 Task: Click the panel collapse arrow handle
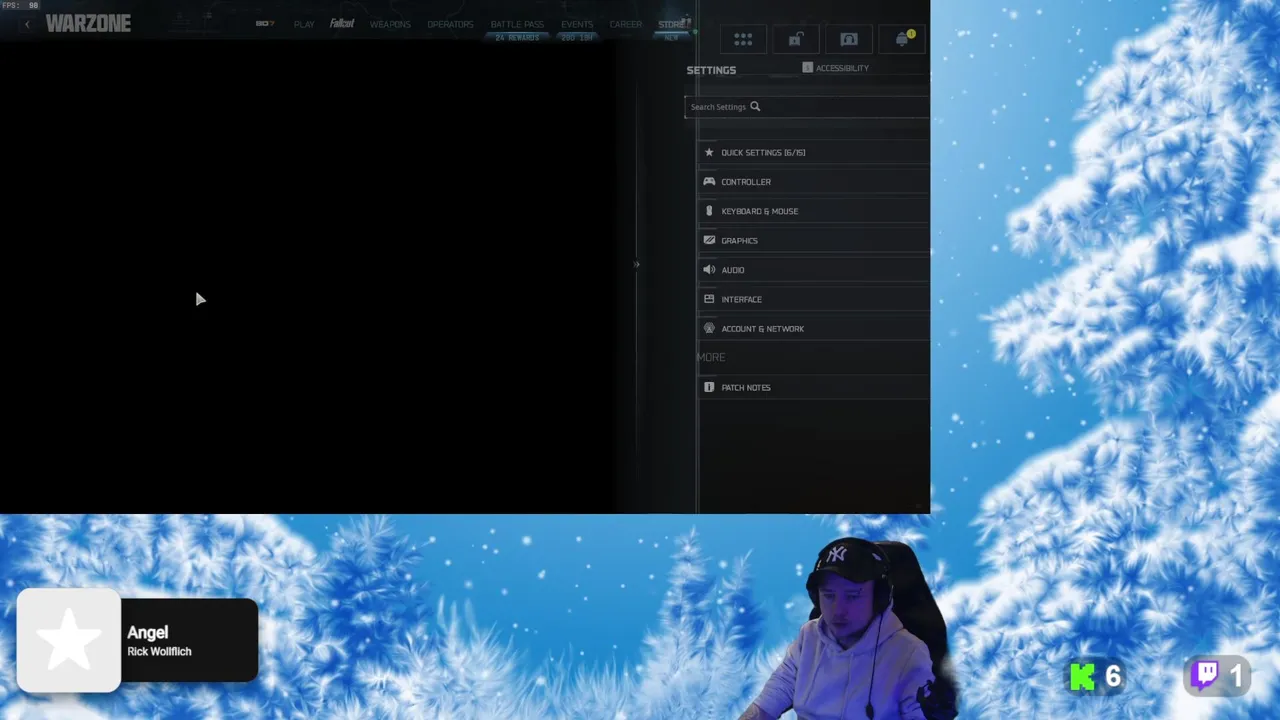click(x=637, y=264)
